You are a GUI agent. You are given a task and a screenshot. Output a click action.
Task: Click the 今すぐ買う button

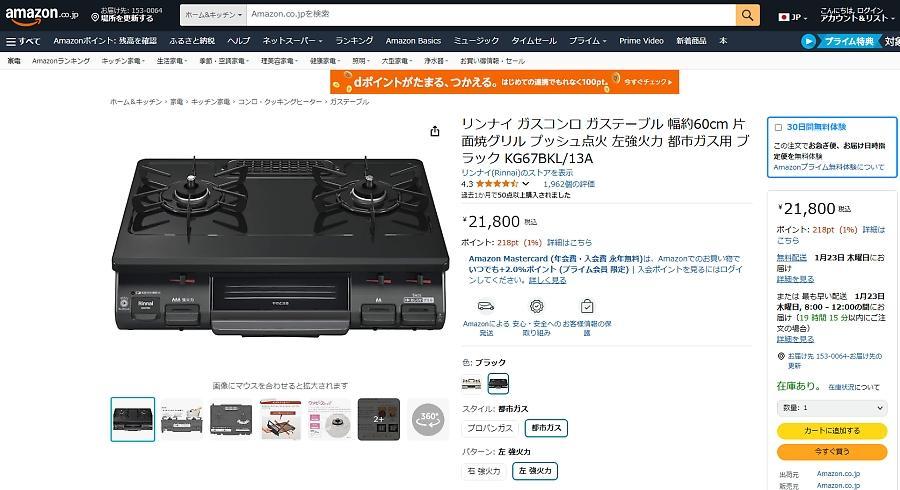tap(832, 452)
